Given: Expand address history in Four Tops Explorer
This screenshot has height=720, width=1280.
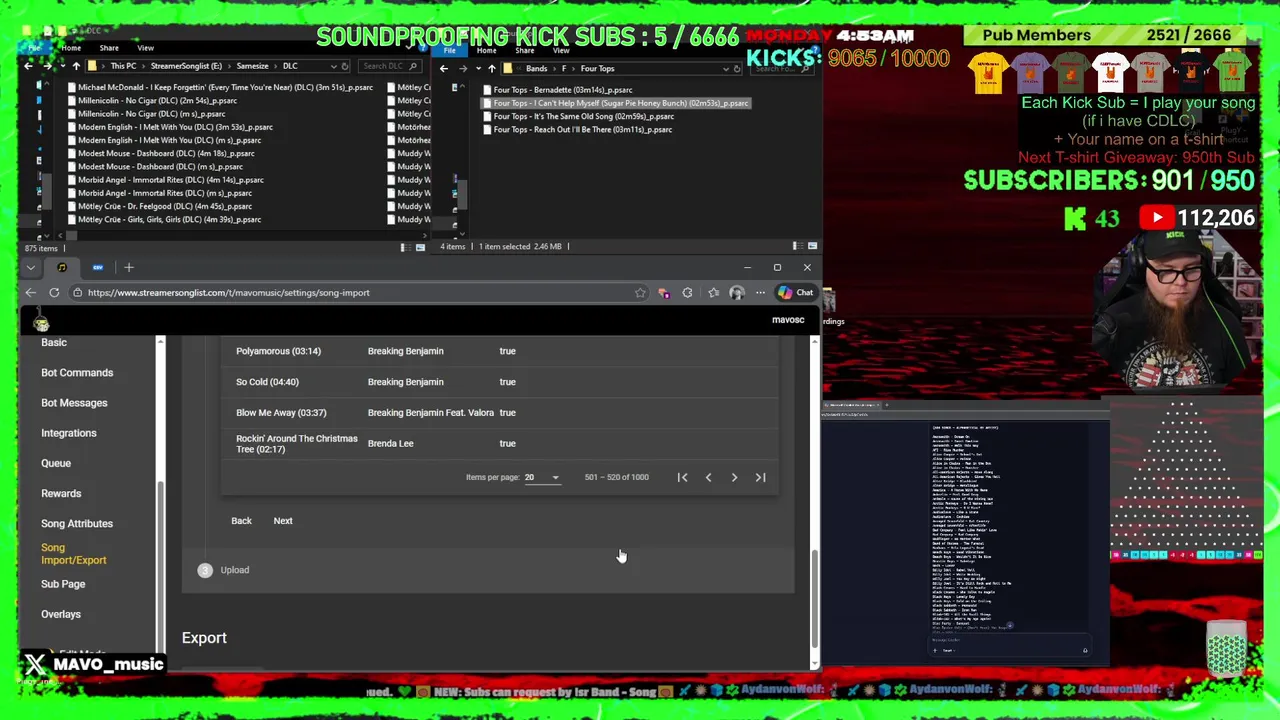Looking at the screenshot, I should click(726, 68).
